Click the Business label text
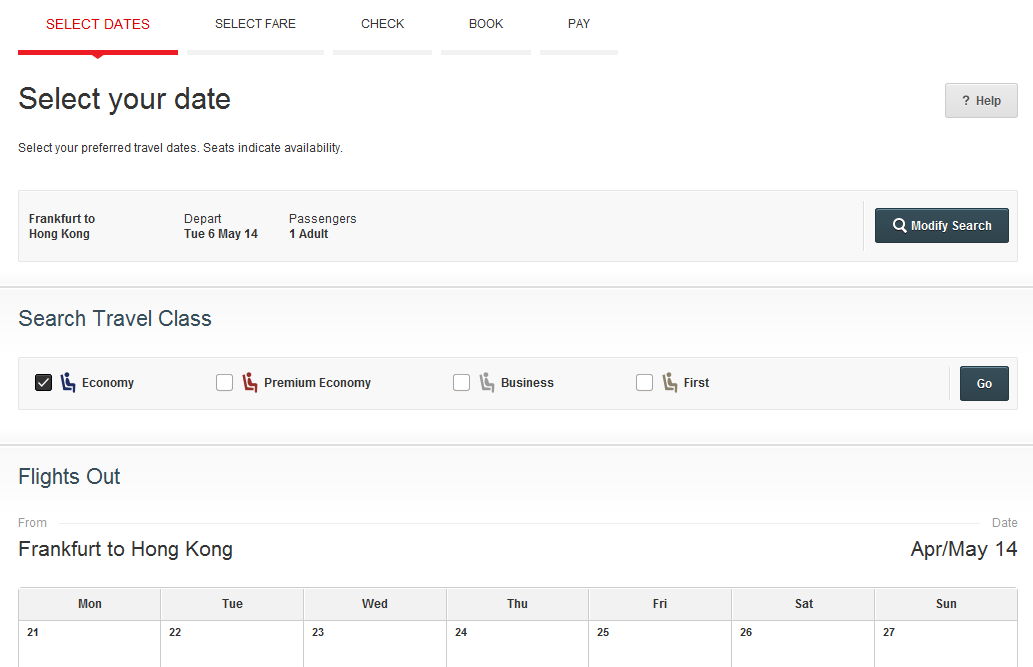 pos(527,383)
